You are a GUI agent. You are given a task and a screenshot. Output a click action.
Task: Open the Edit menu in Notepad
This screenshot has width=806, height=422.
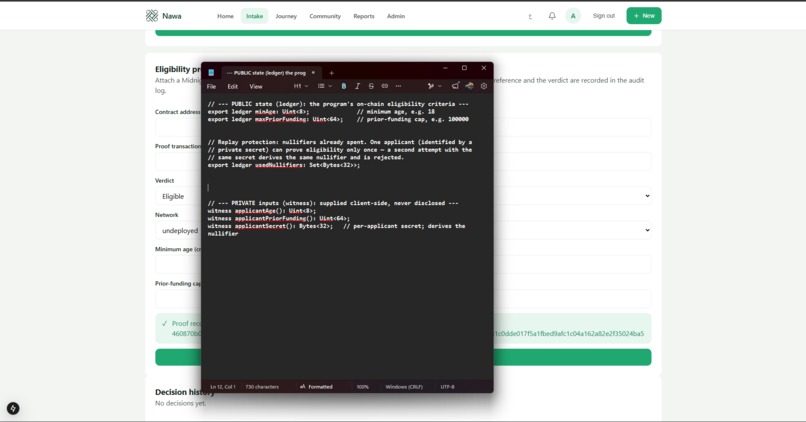click(x=232, y=86)
